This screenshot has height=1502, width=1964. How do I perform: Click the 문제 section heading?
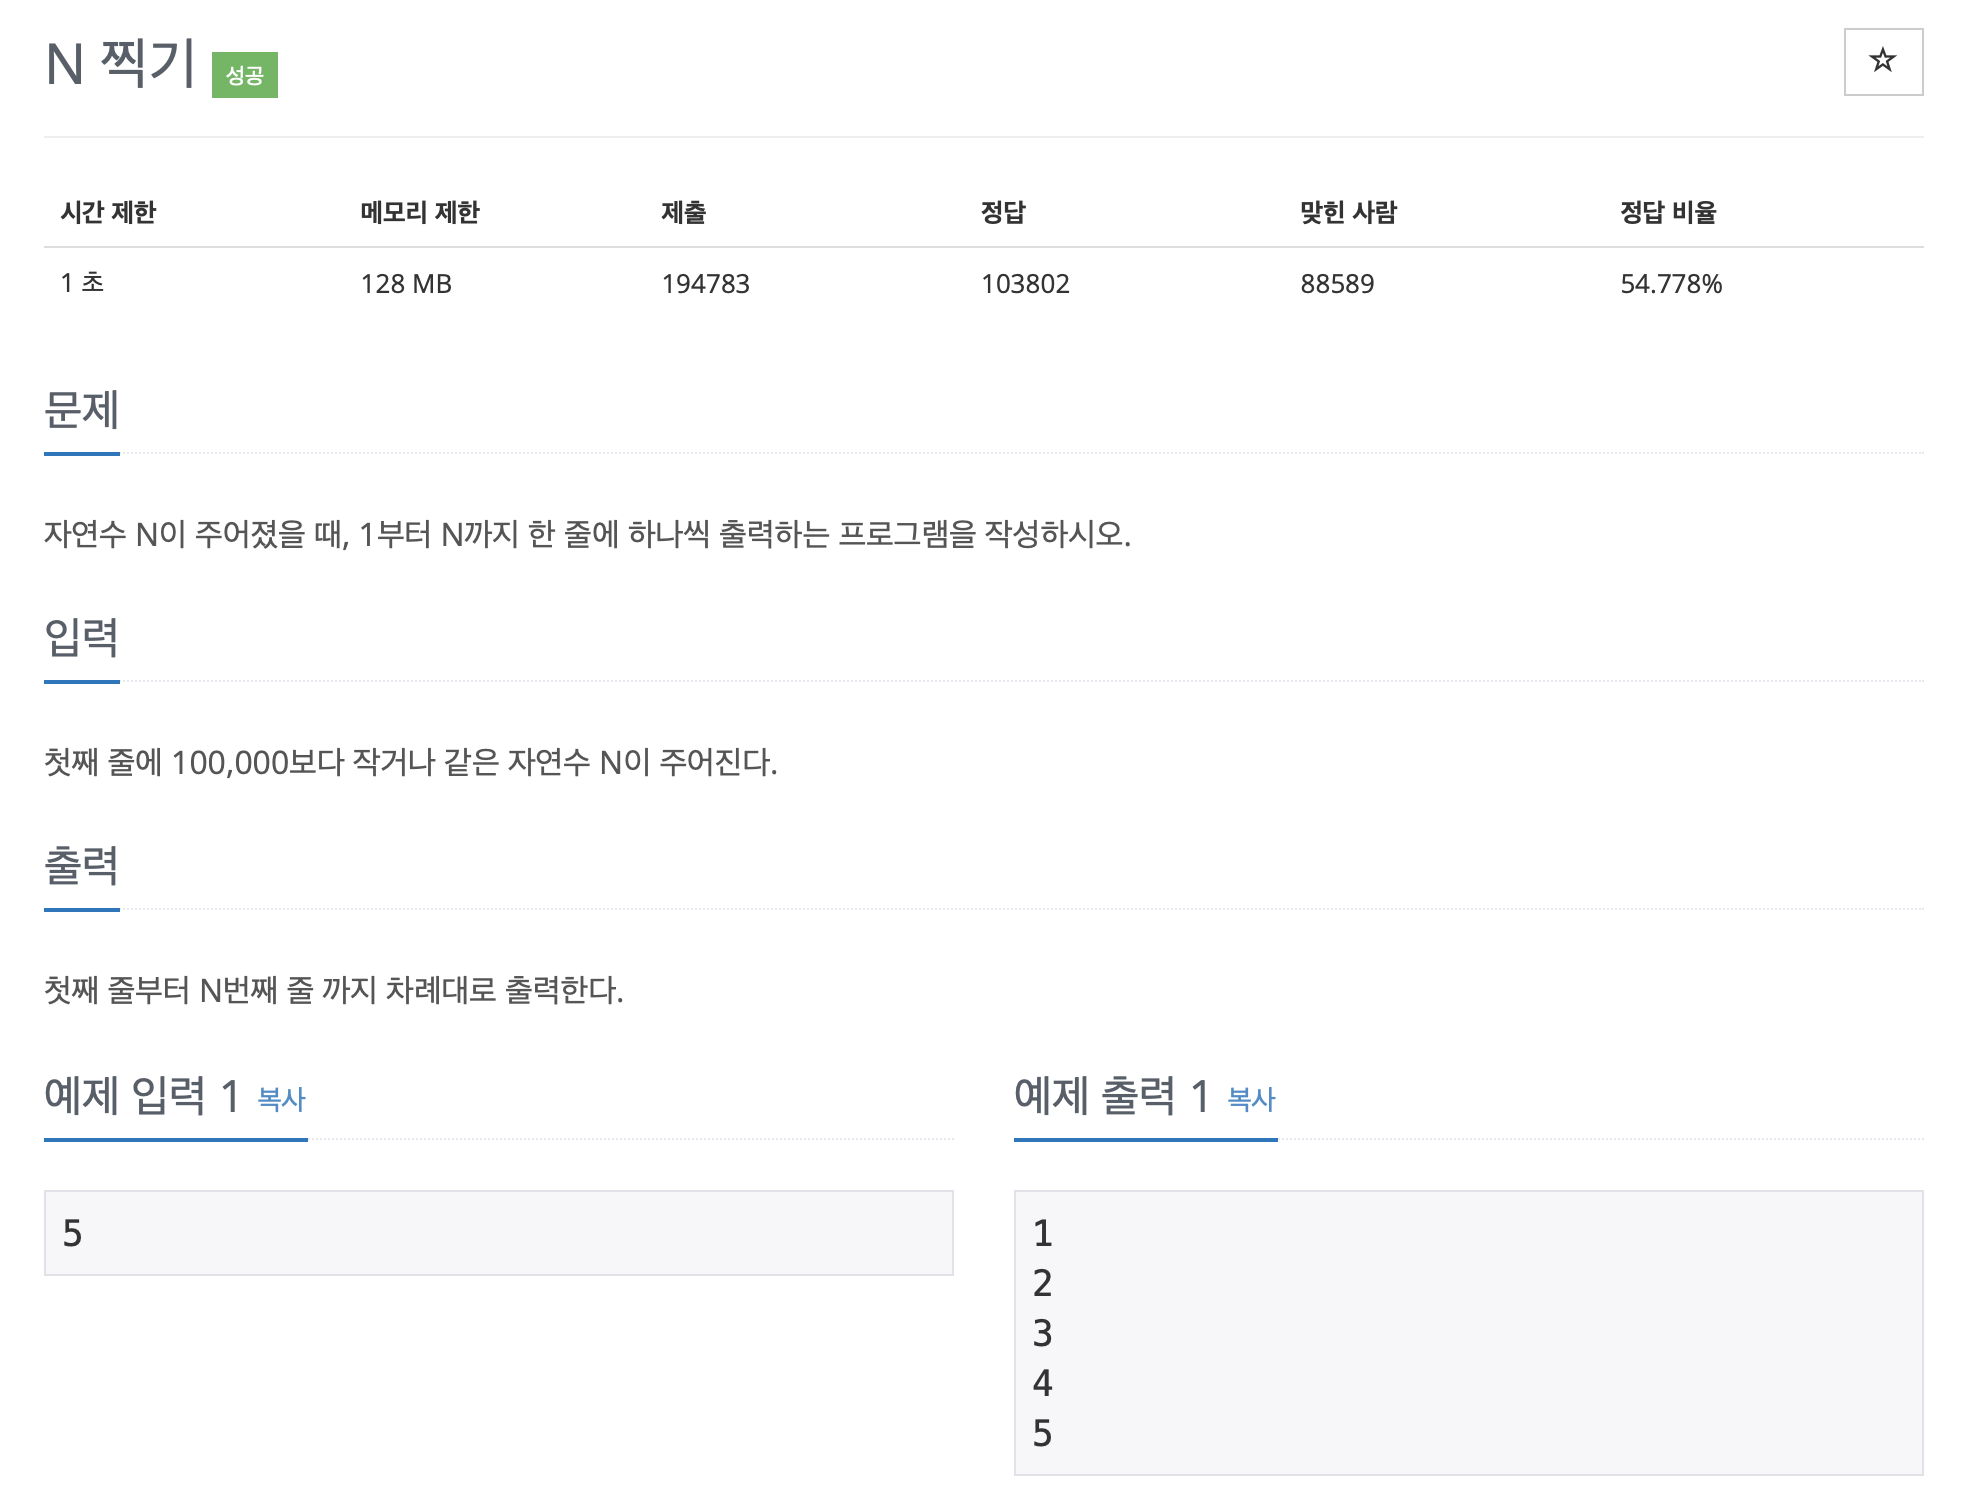click(x=81, y=410)
